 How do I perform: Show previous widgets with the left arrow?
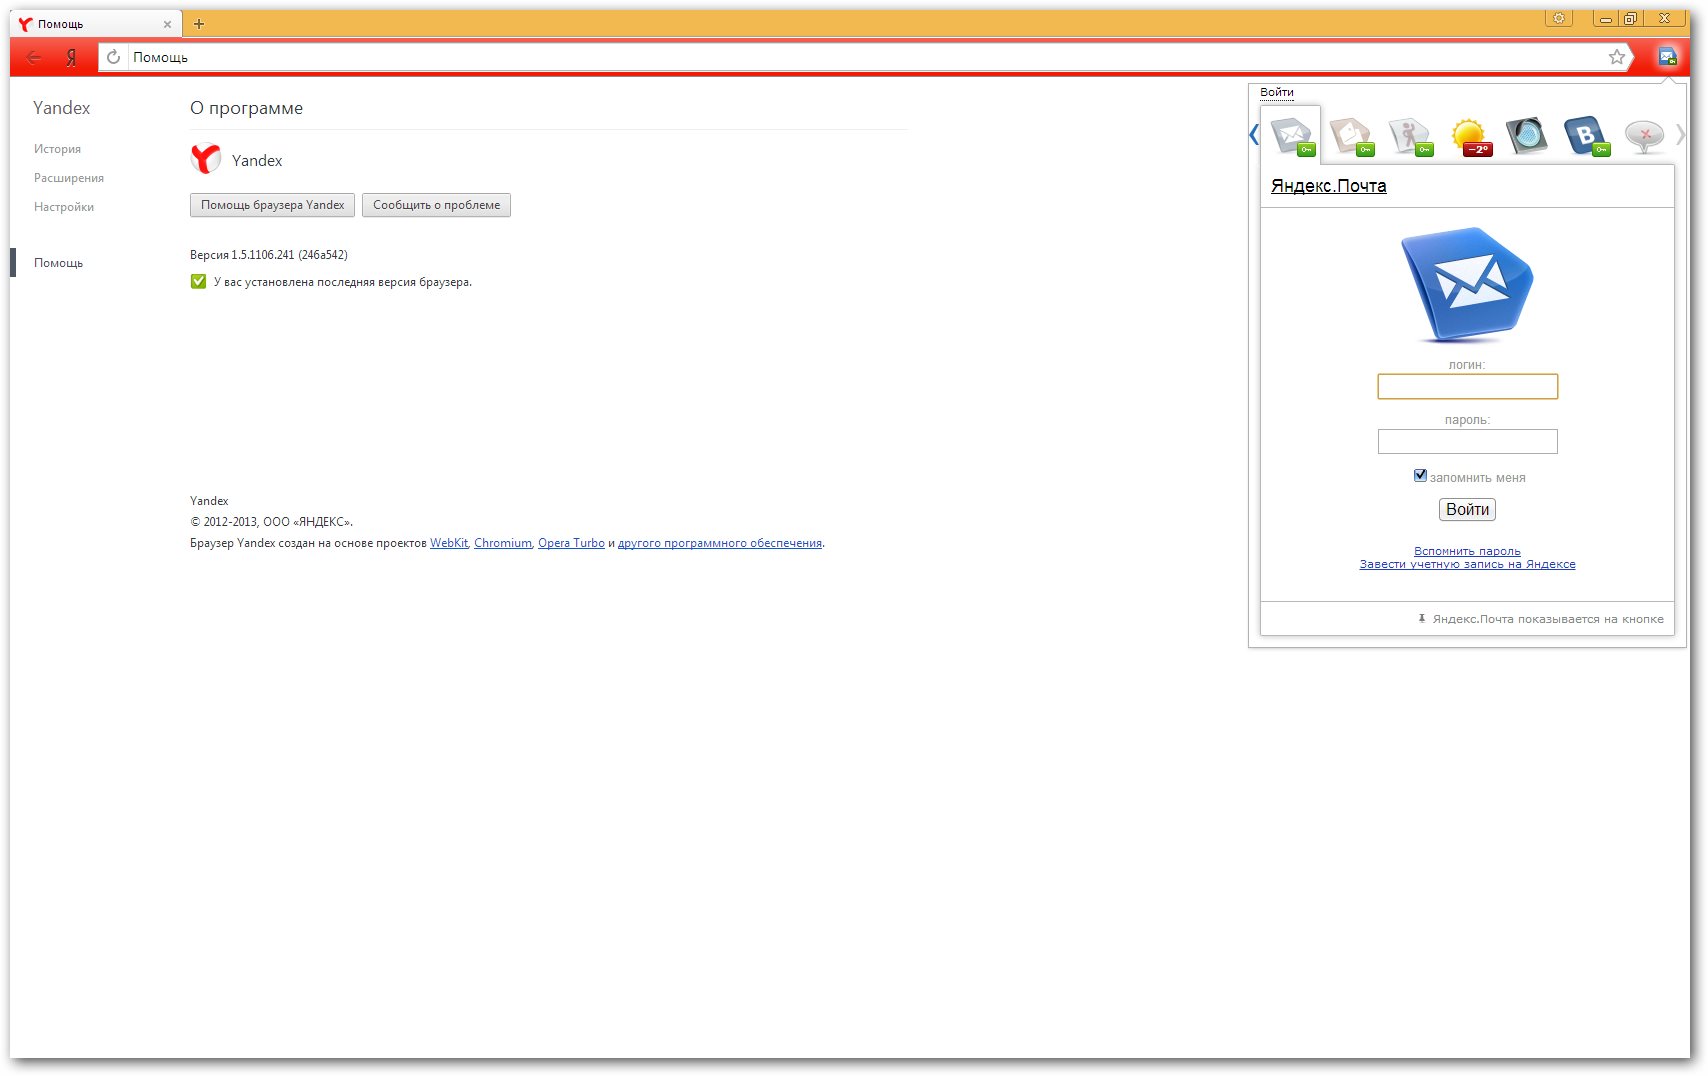[1254, 134]
